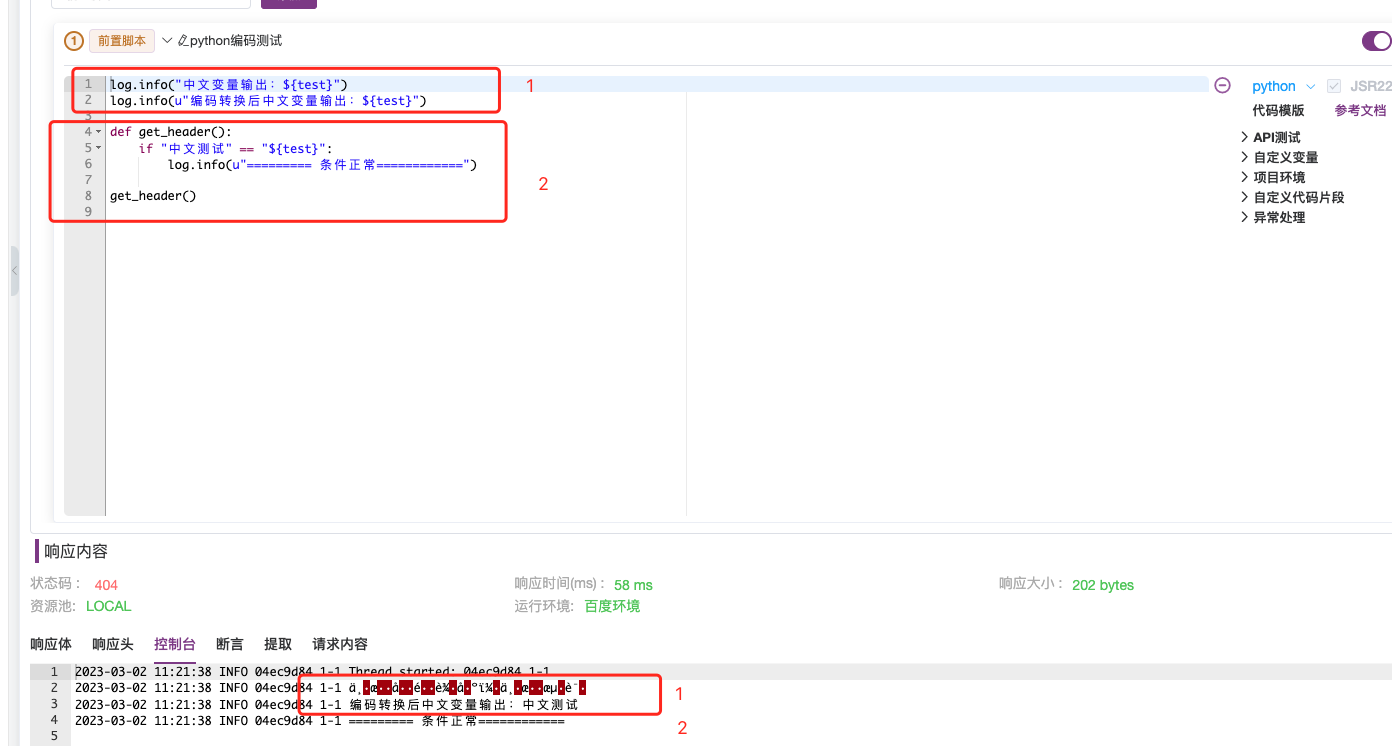Fold the if block at line 5
This screenshot has width=1392, height=746.
(x=97, y=147)
